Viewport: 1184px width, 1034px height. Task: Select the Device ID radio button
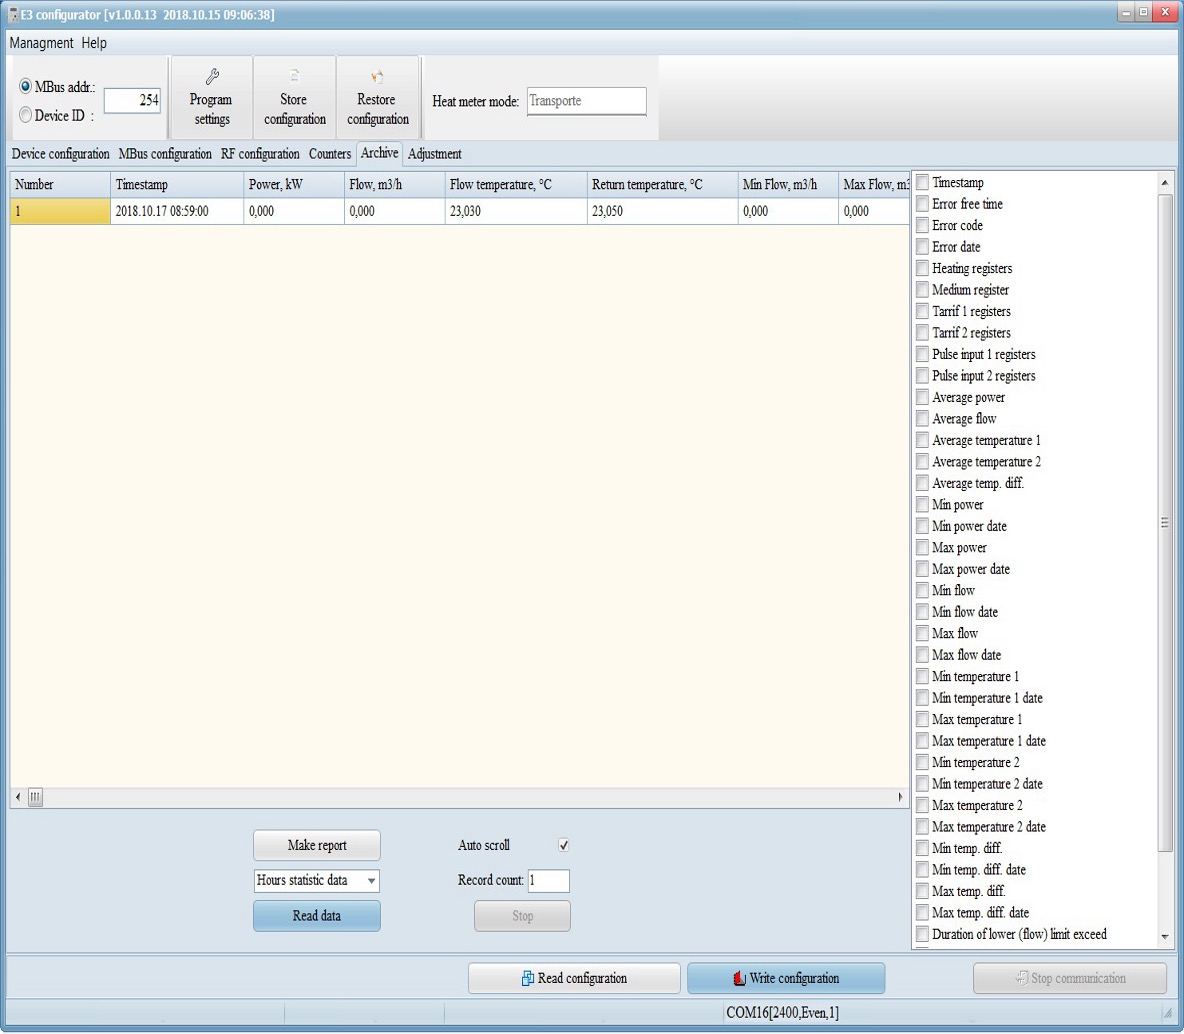26,116
